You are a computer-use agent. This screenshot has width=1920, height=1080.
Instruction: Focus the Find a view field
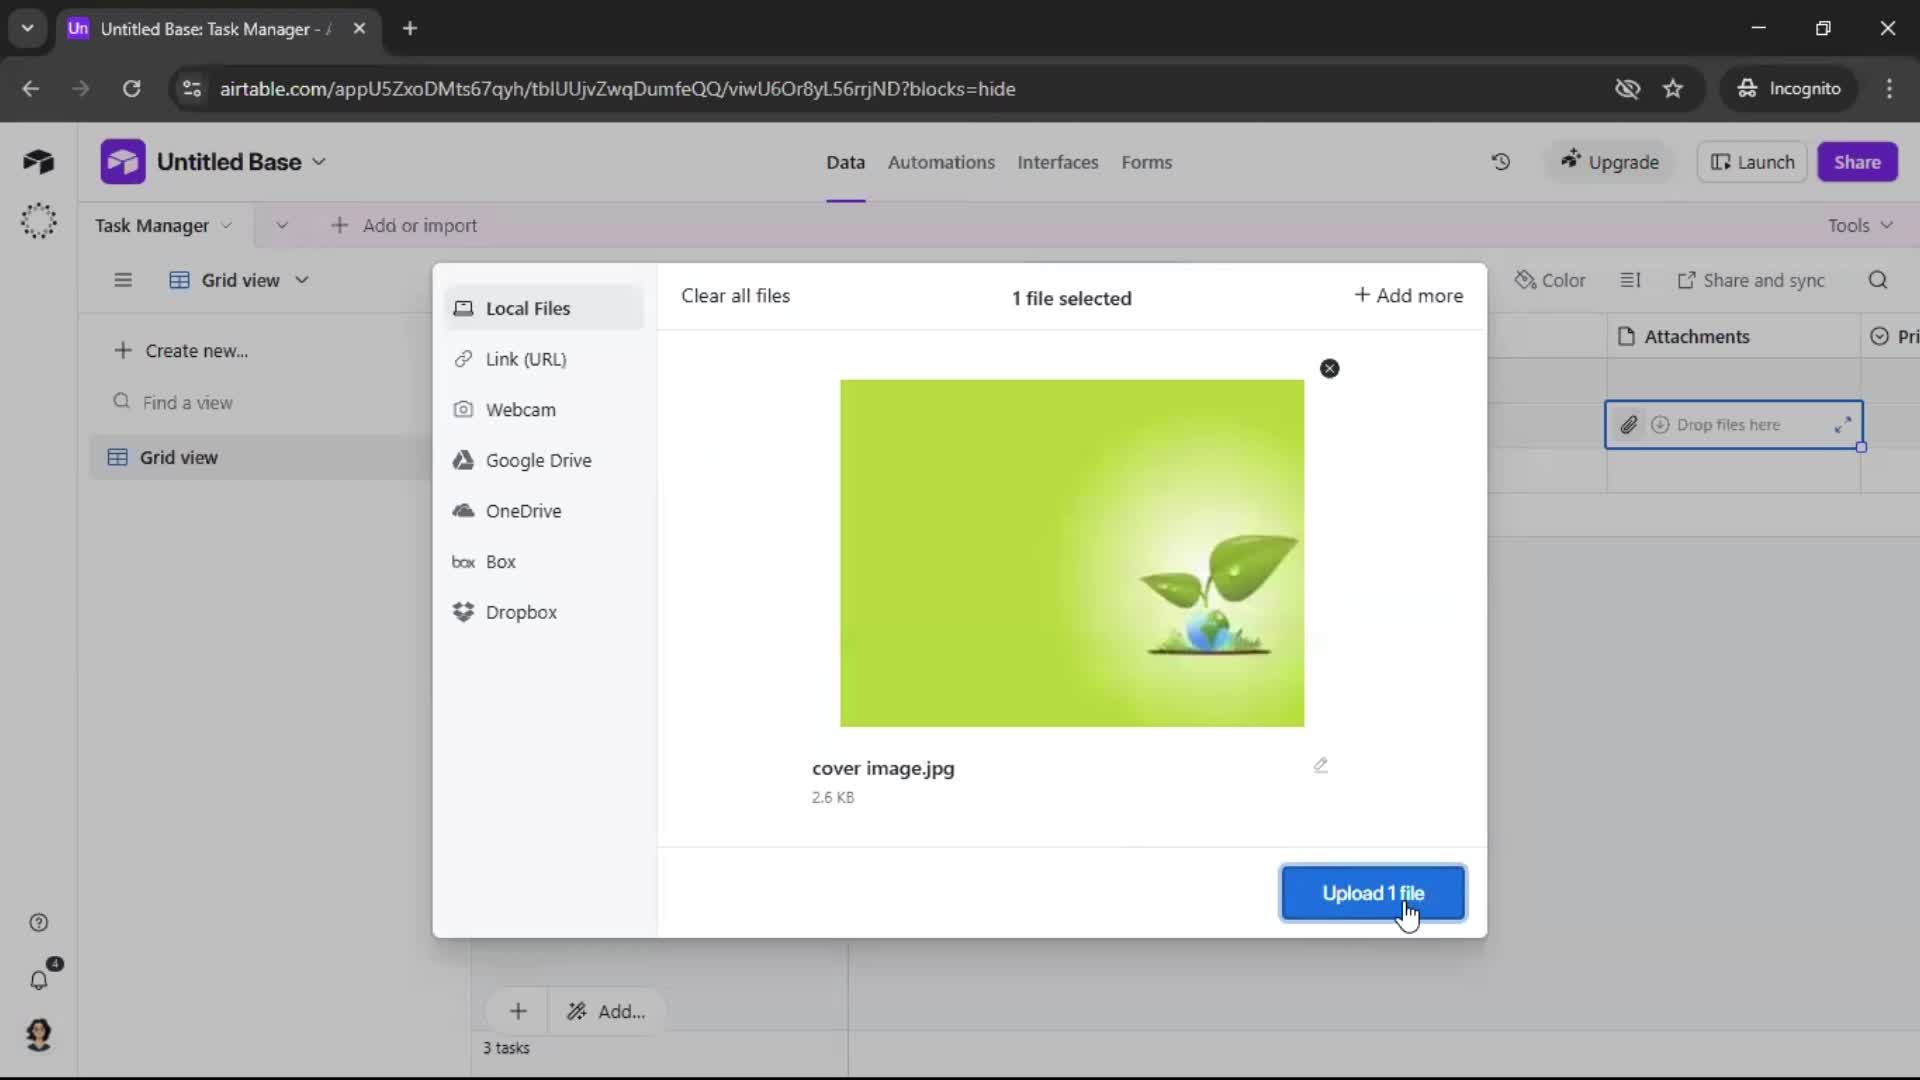pyautogui.click(x=260, y=402)
